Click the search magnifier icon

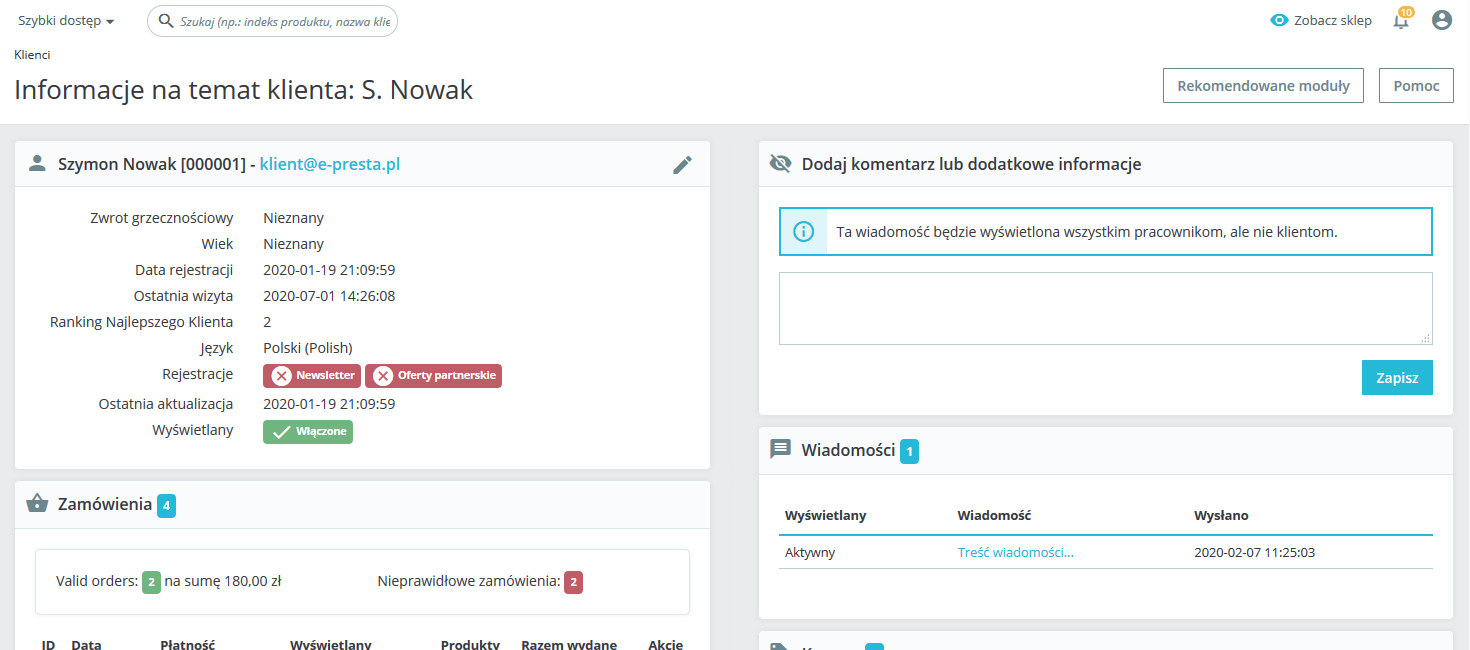166,21
